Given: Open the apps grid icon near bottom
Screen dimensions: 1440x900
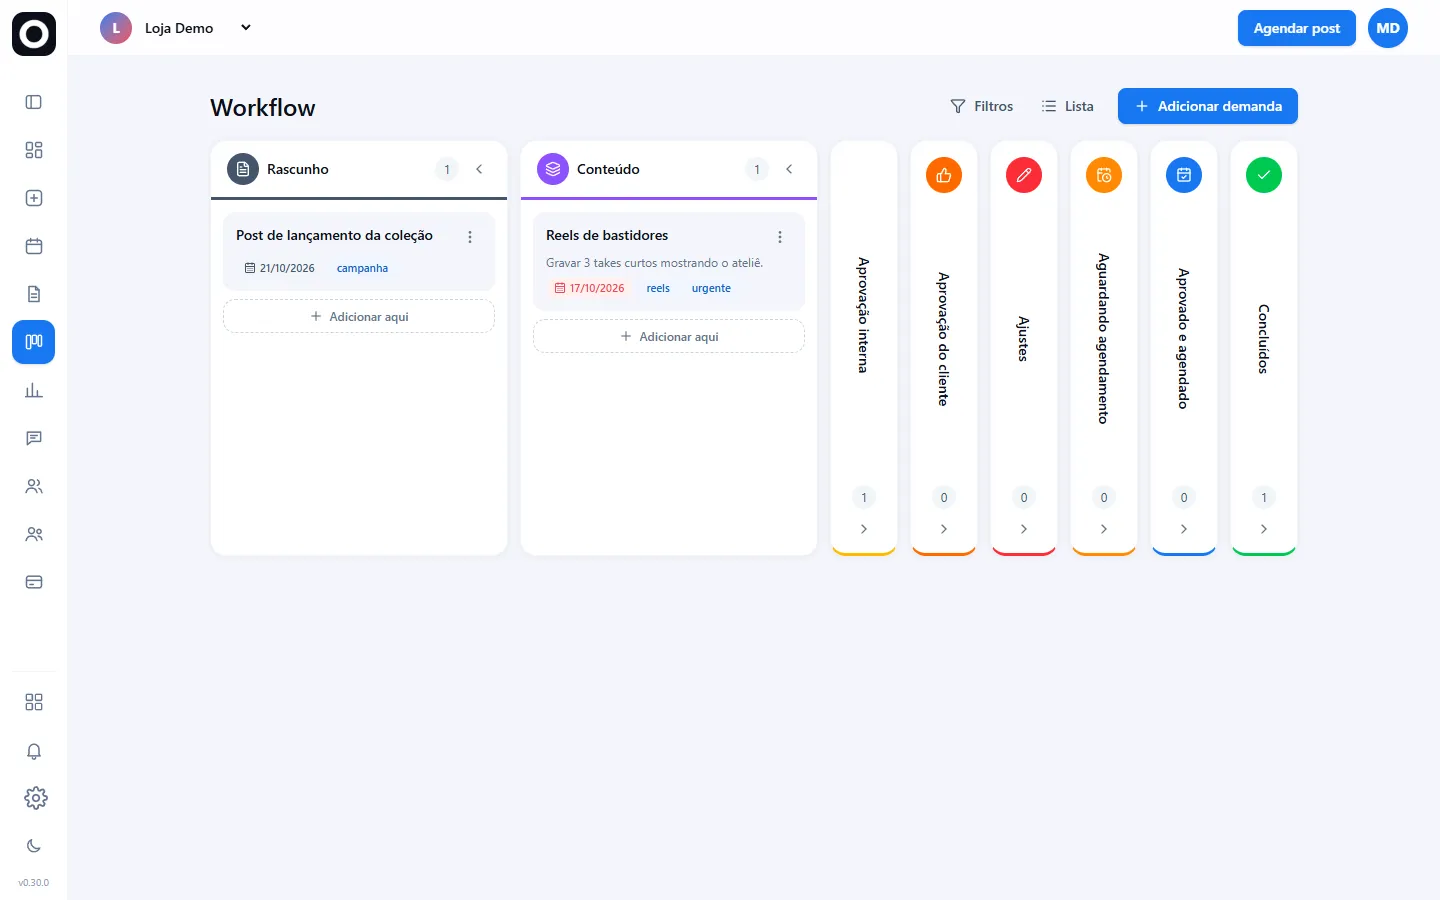Looking at the screenshot, I should (34, 702).
